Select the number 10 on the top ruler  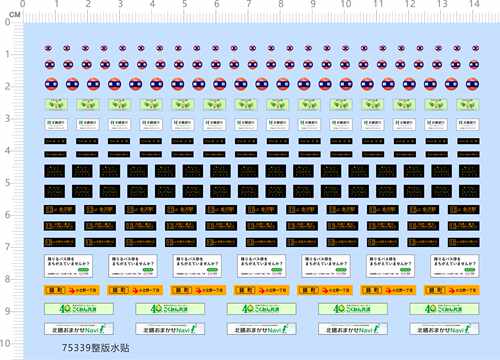point(345,4)
